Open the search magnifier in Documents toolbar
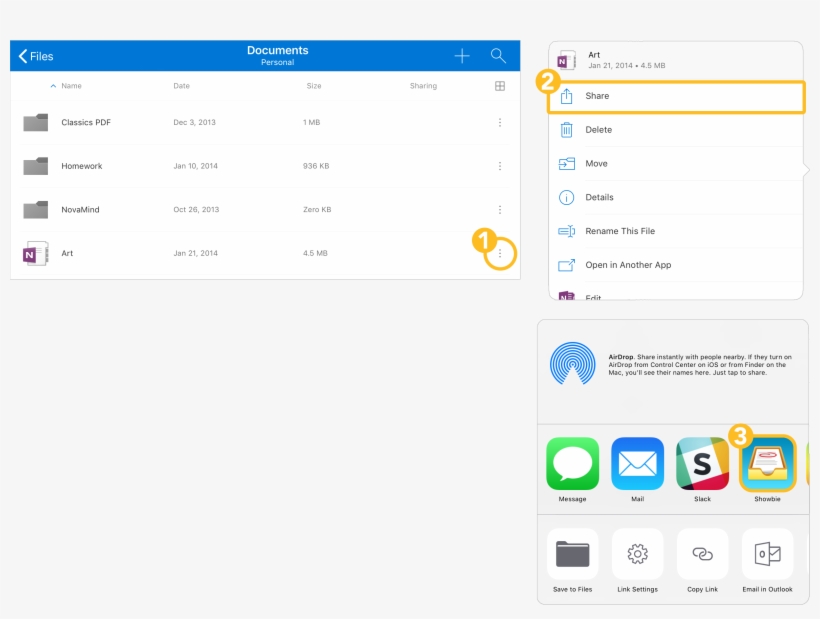The image size is (820, 619). click(498, 55)
